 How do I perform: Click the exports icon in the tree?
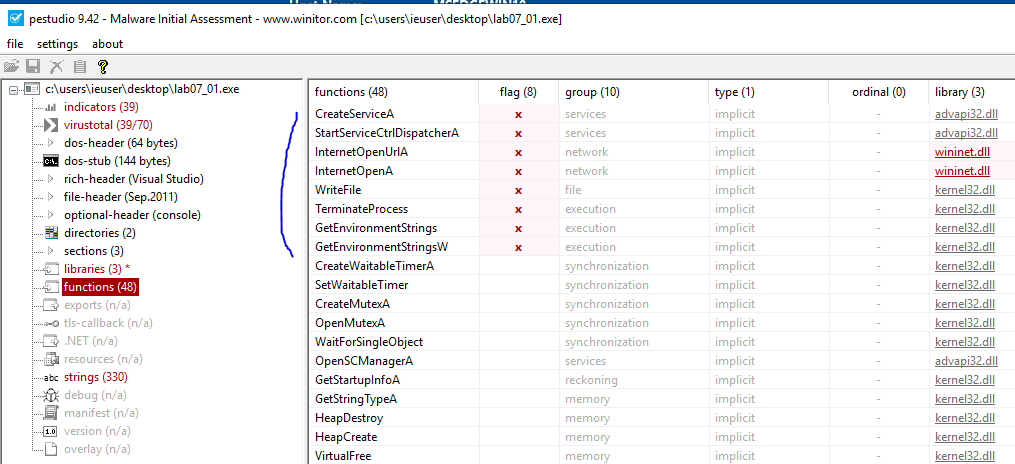50,305
